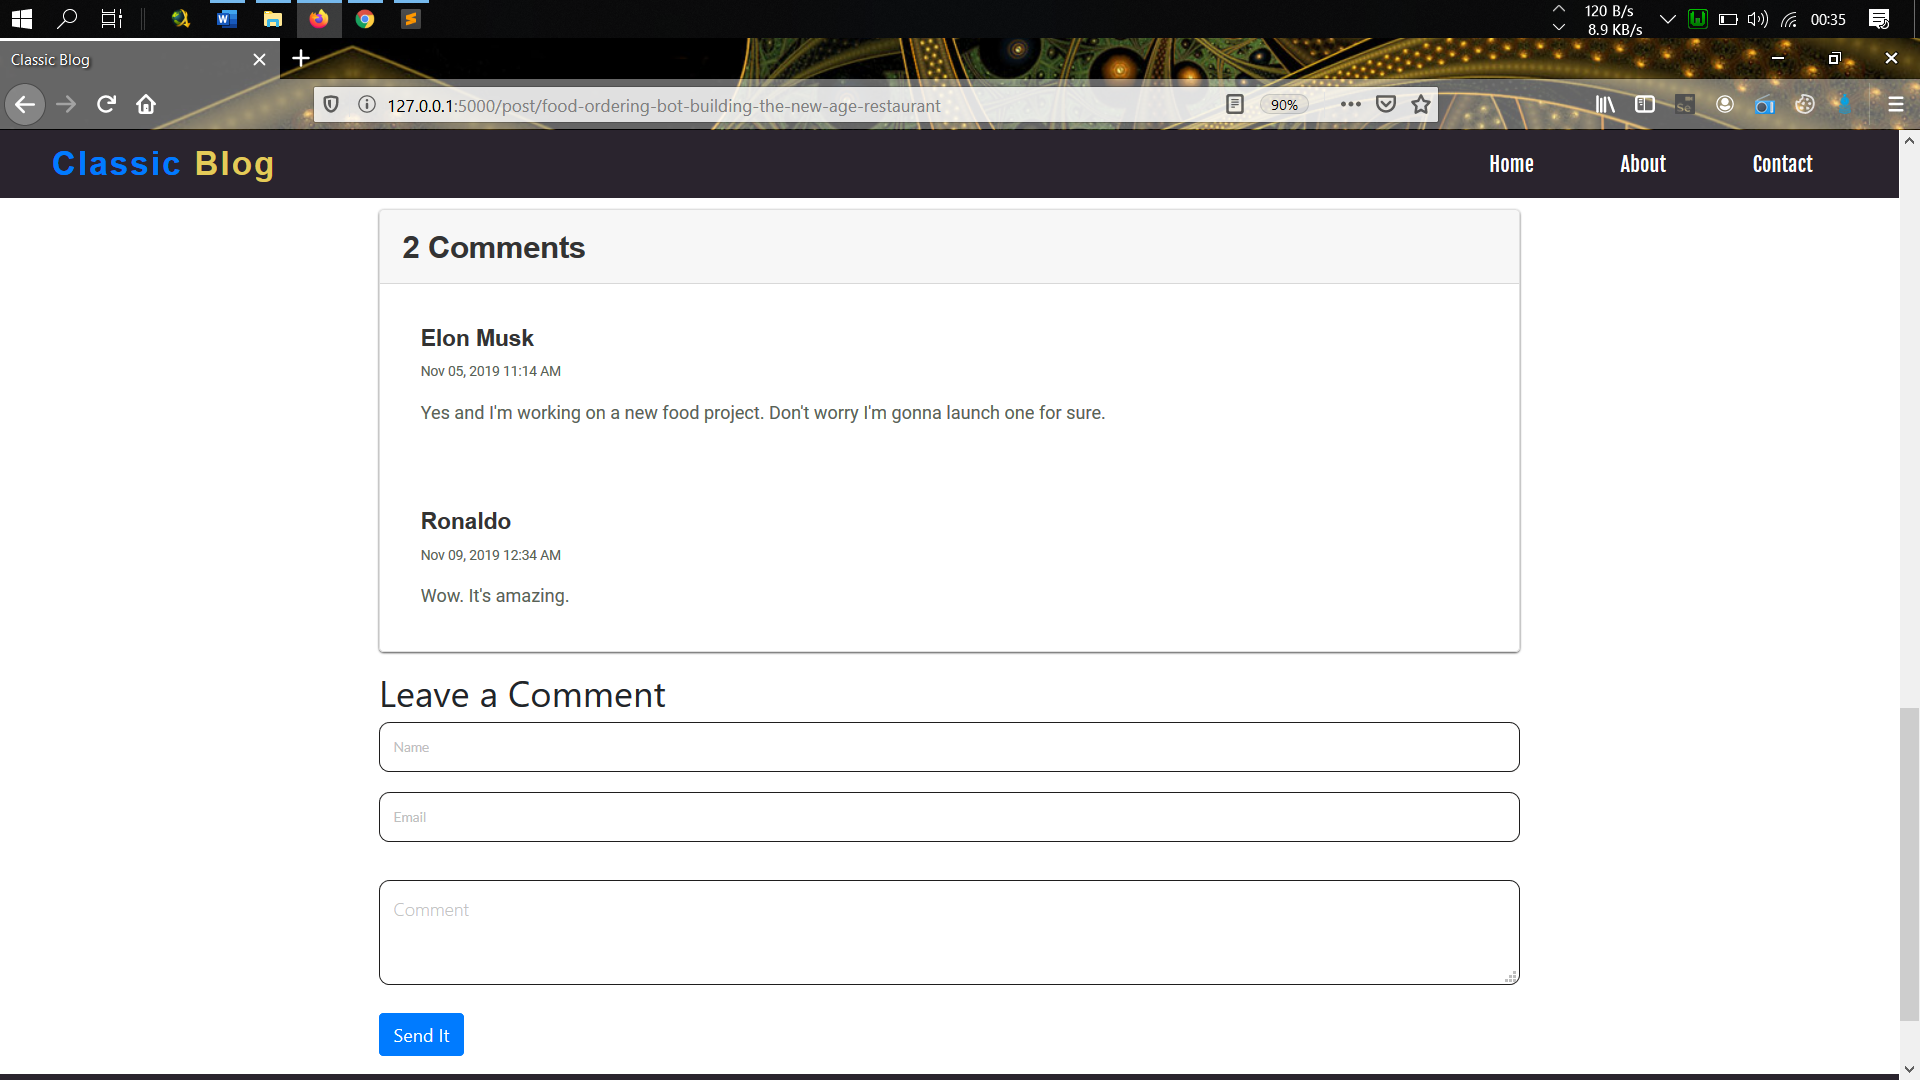
Task: Open the Firefox library icon
Action: pyautogui.click(x=1605, y=104)
